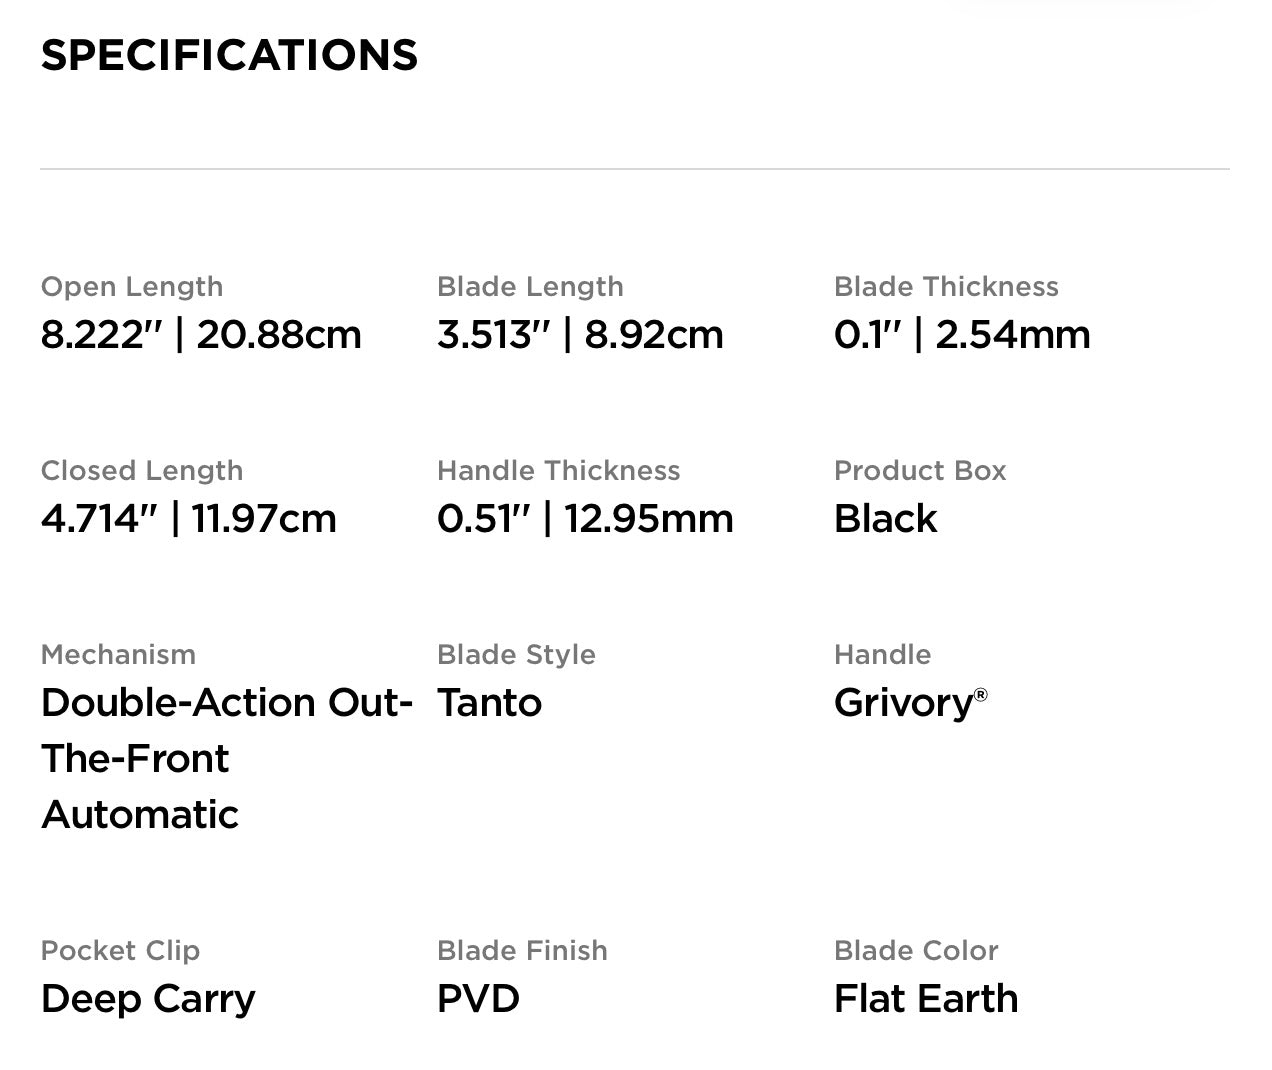1272x1070 pixels.
Task: Click the Flat Earth blade color value
Action: point(926,999)
